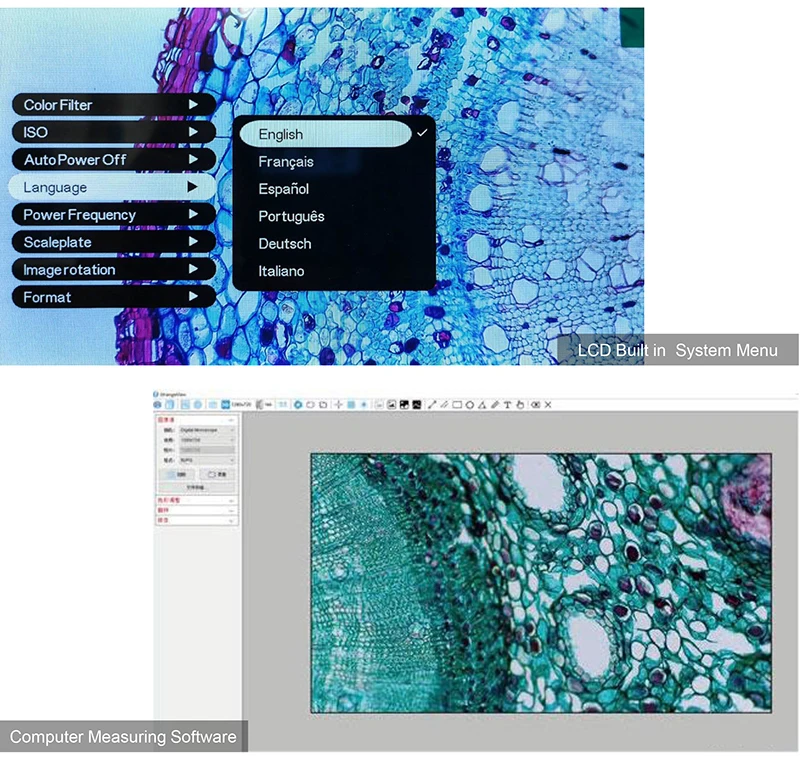The height and width of the screenshot is (761, 800).
Task: Click the wide file-save button in side panel
Action: [x=196, y=488]
